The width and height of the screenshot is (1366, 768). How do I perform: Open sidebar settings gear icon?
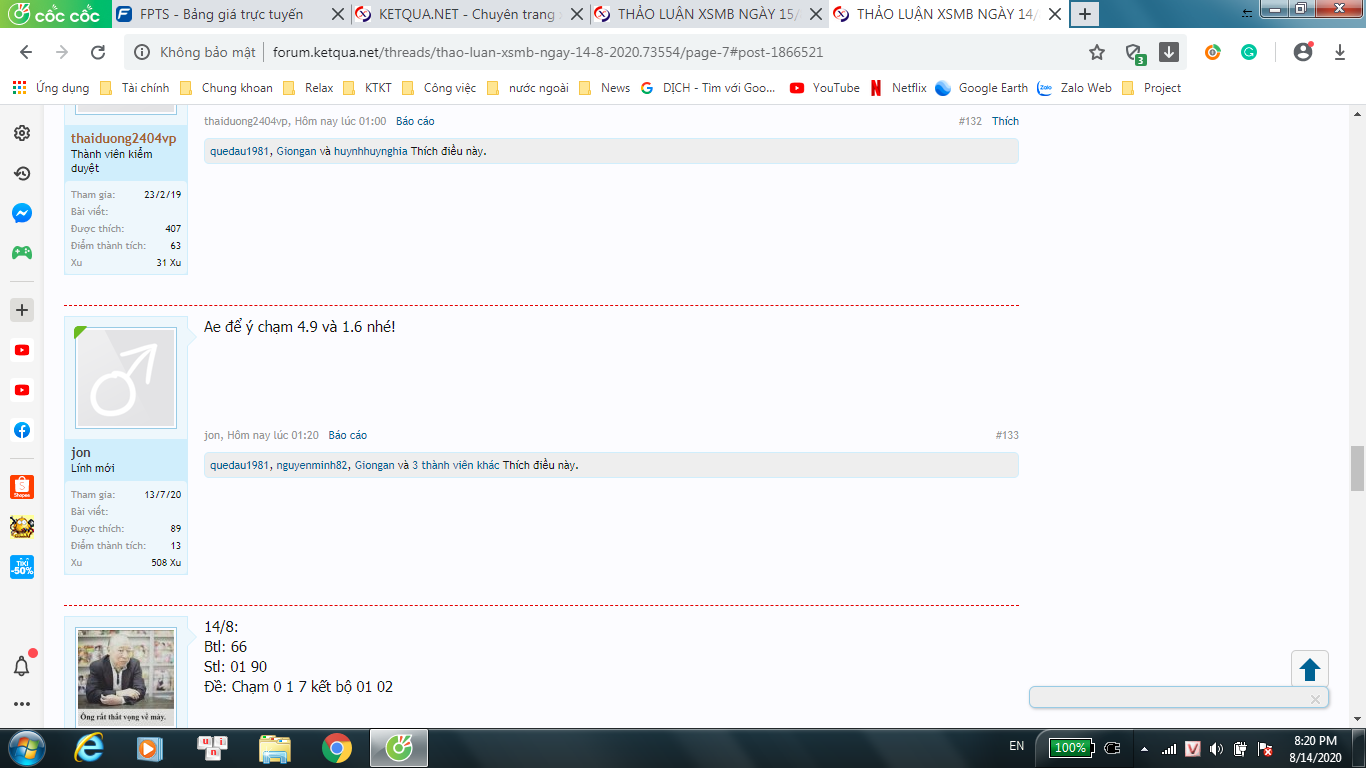click(x=21, y=133)
